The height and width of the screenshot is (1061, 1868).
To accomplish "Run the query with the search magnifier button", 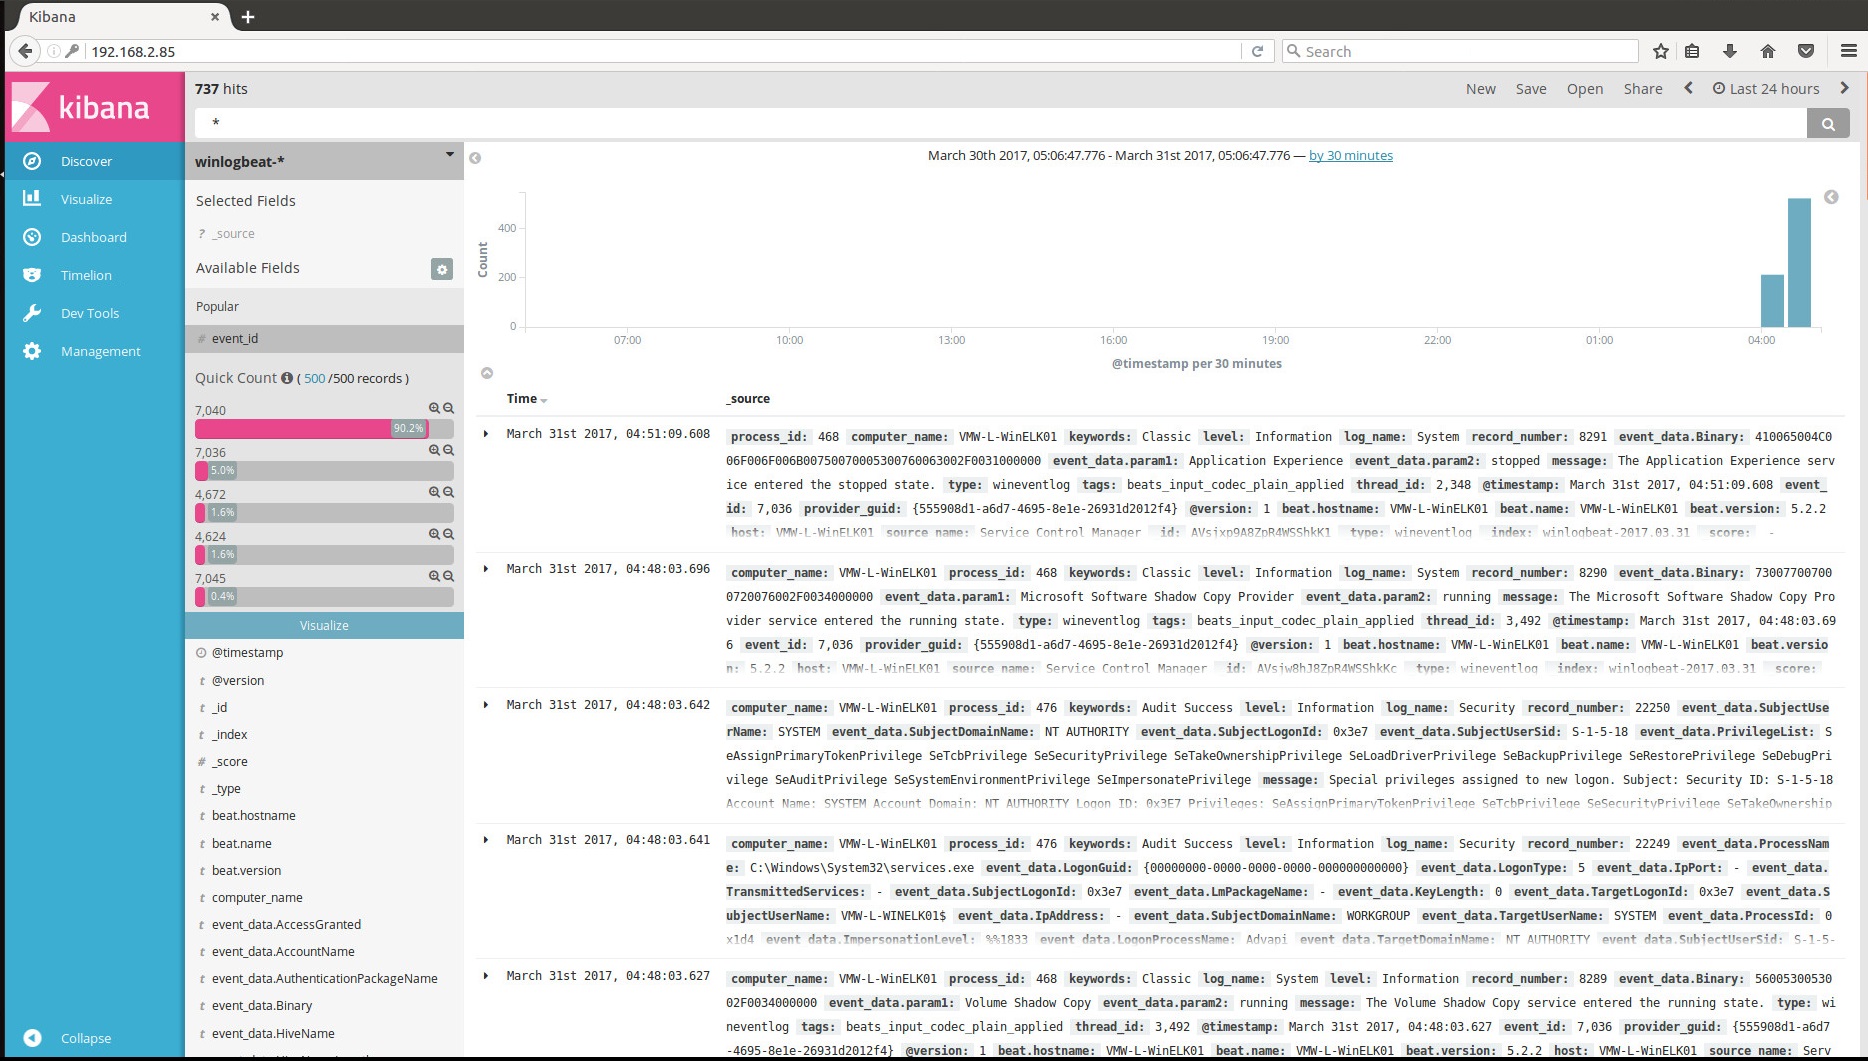I will click(x=1828, y=124).
